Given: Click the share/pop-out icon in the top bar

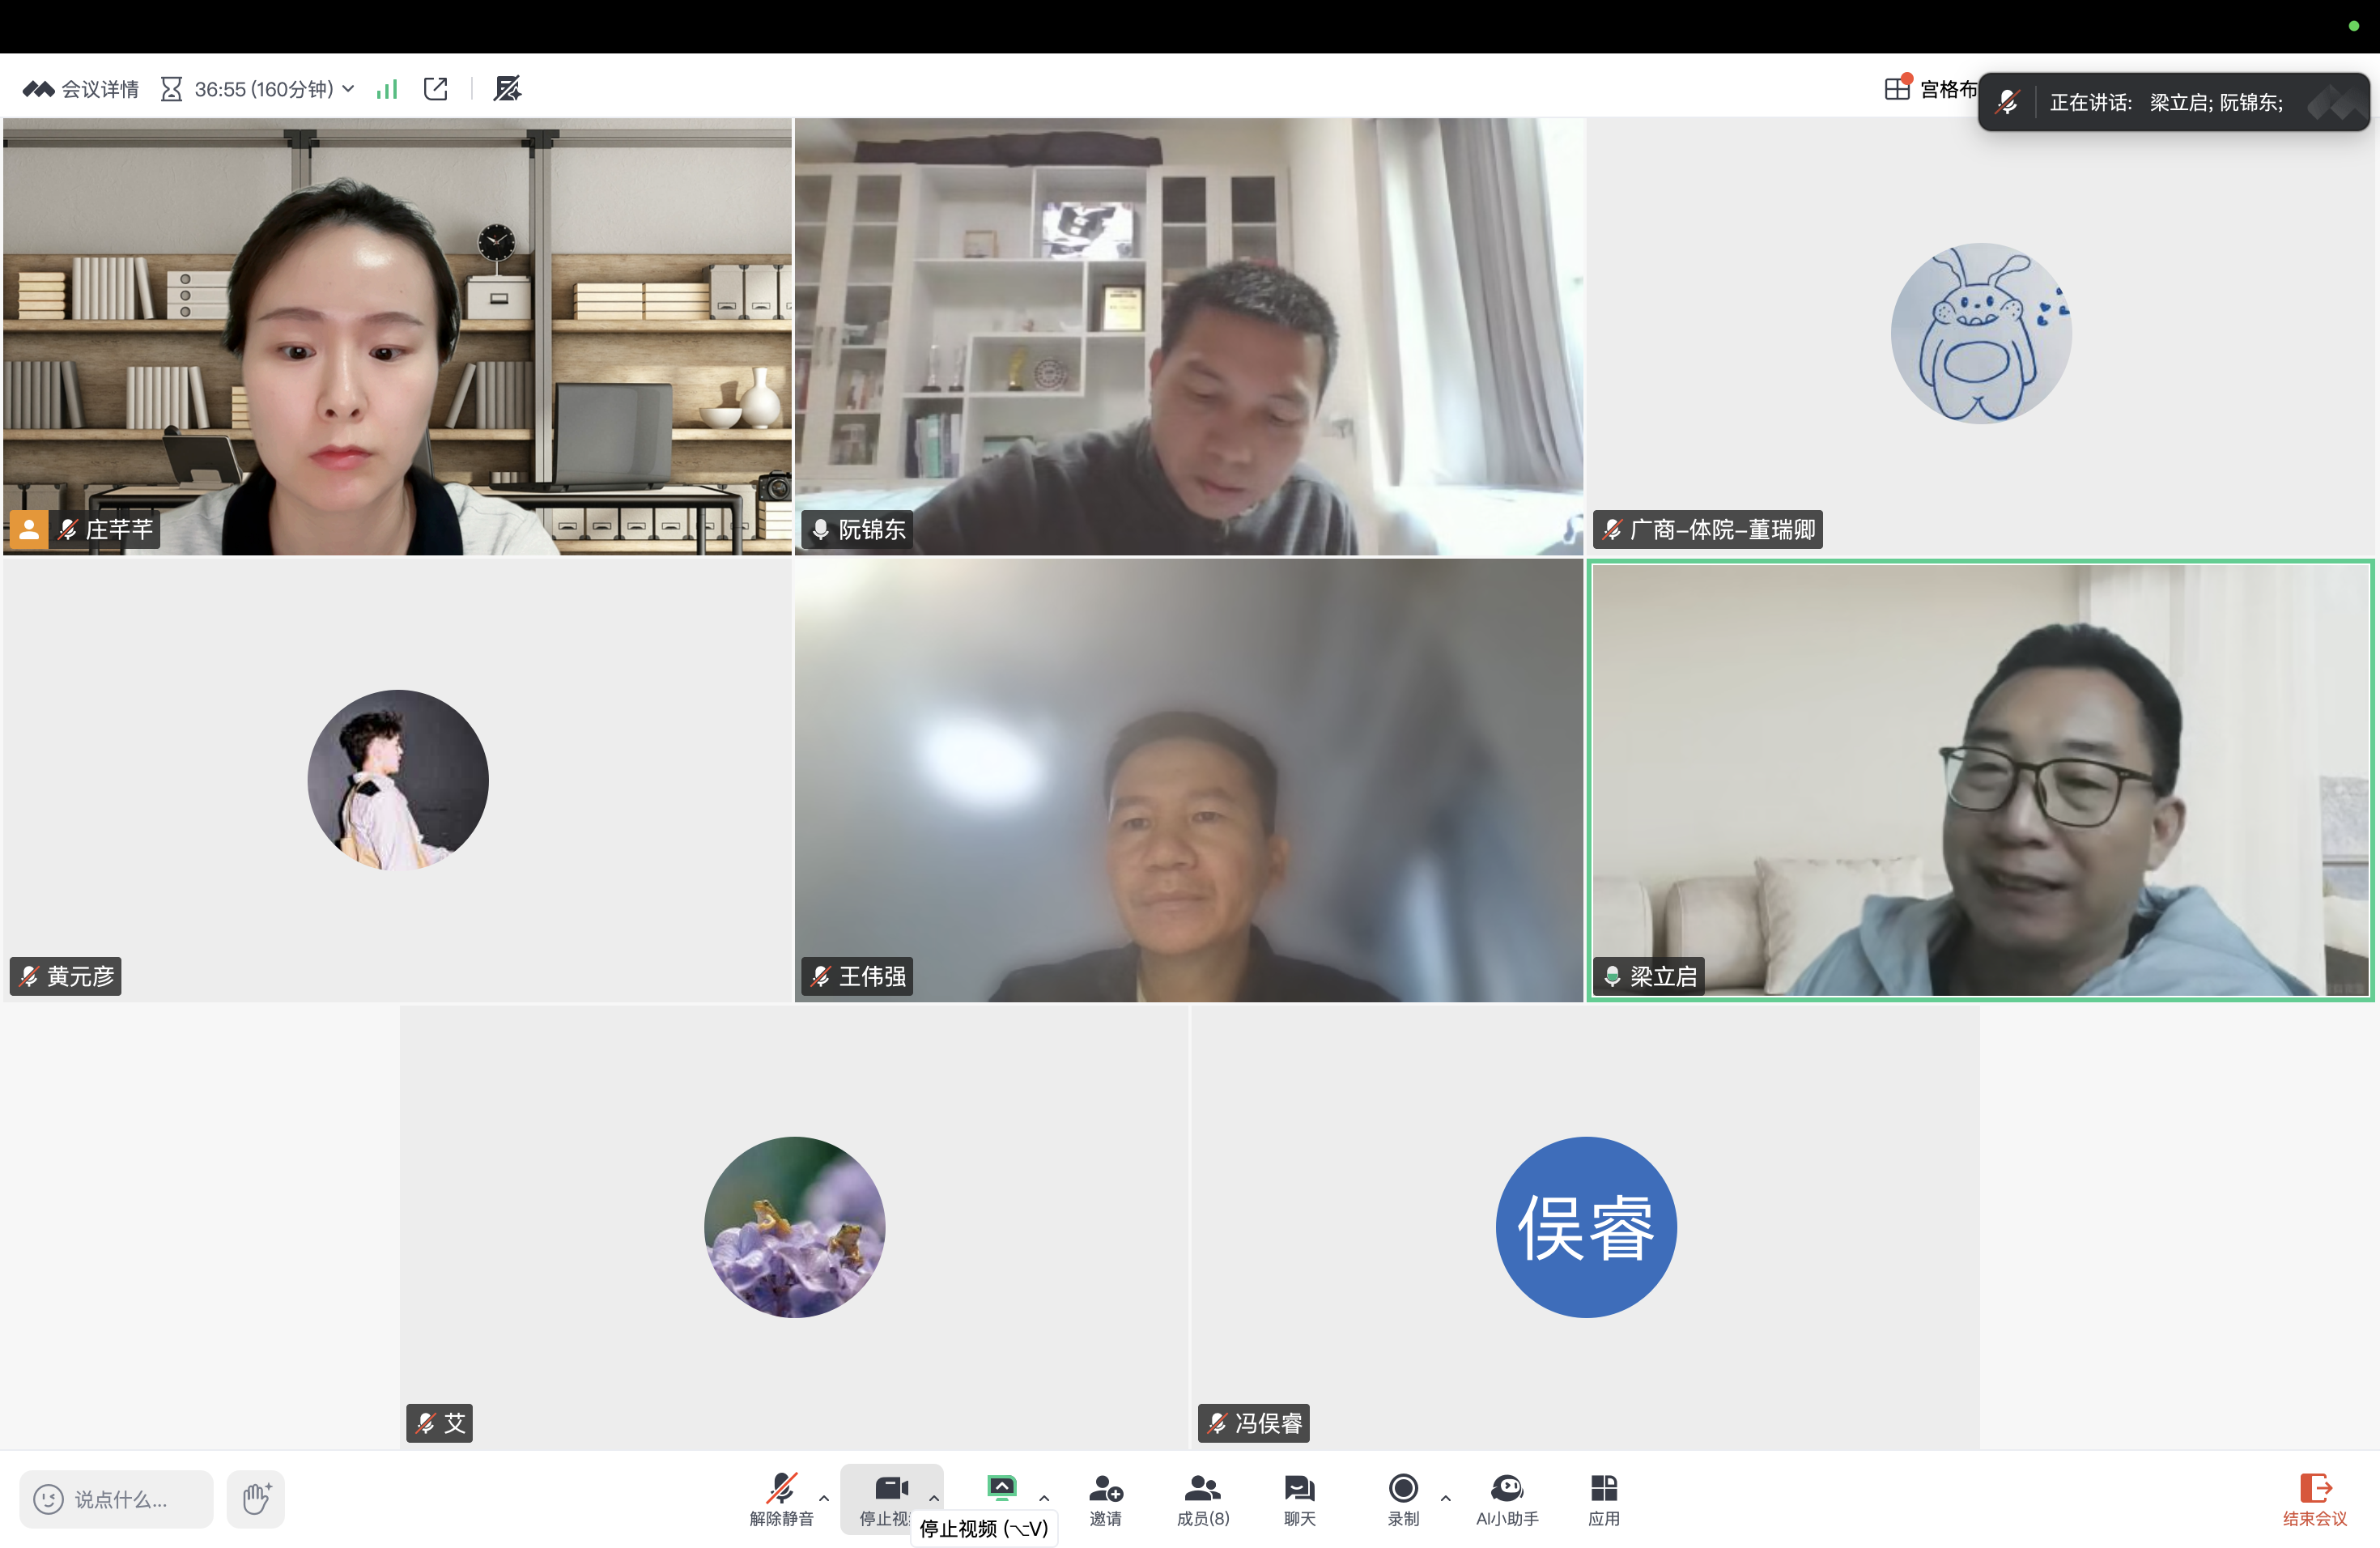Looking at the screenshot, I should pyautogui.click(x=436, y=89).
